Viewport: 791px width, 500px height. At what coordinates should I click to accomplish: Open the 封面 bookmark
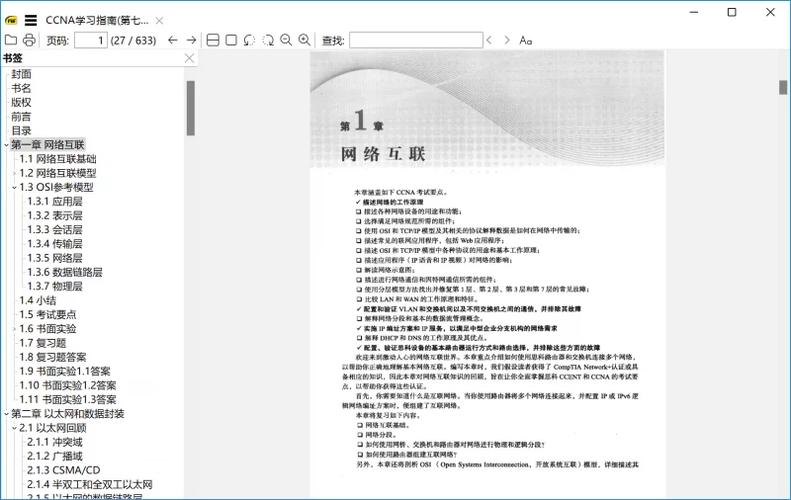(21, 74)
